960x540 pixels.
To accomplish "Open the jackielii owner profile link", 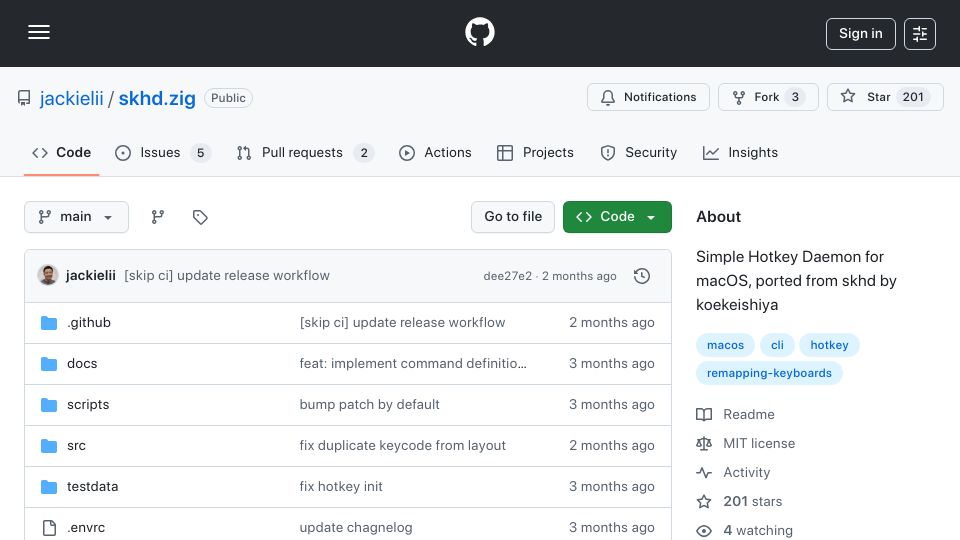I will click(x=71, y=98).
